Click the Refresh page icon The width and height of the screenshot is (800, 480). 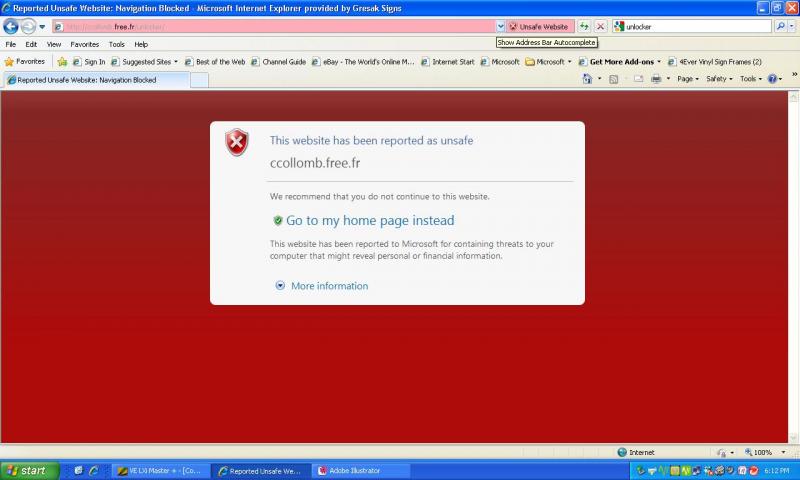coord(584,27)
